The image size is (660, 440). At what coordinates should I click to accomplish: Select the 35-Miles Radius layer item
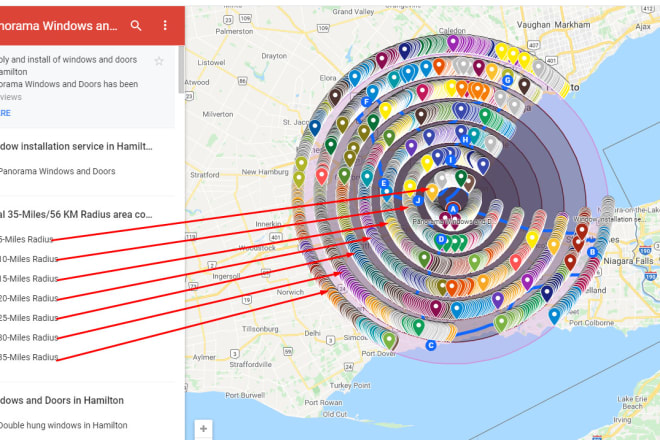(x=29, y=357)
